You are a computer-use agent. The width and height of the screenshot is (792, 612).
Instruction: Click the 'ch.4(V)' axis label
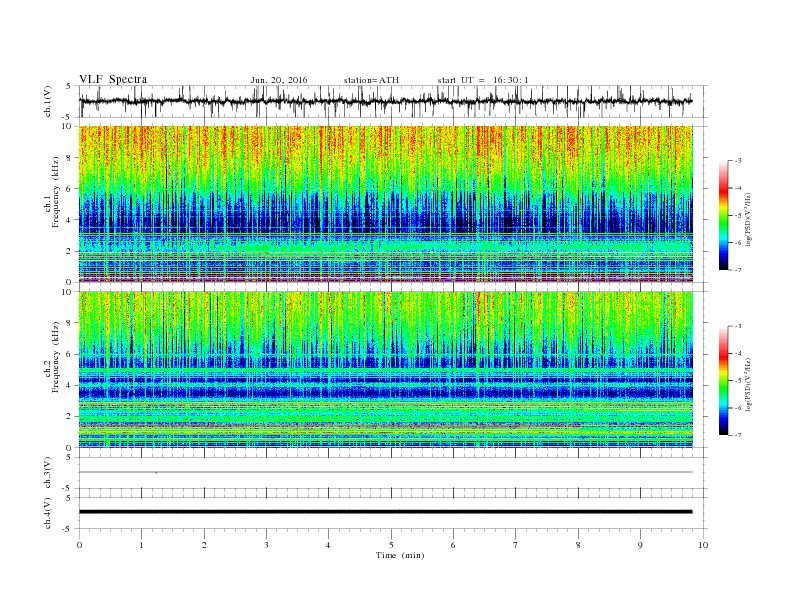[x=48, y=513]
